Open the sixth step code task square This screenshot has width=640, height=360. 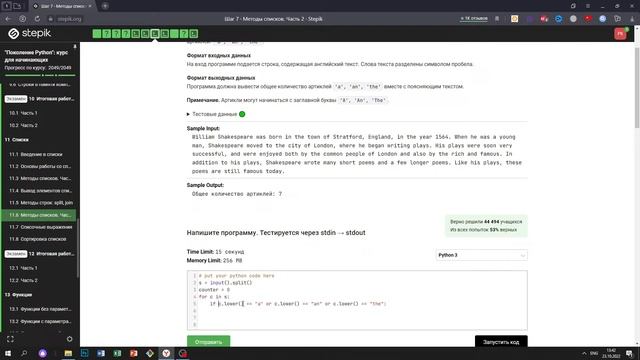(145, 33)
